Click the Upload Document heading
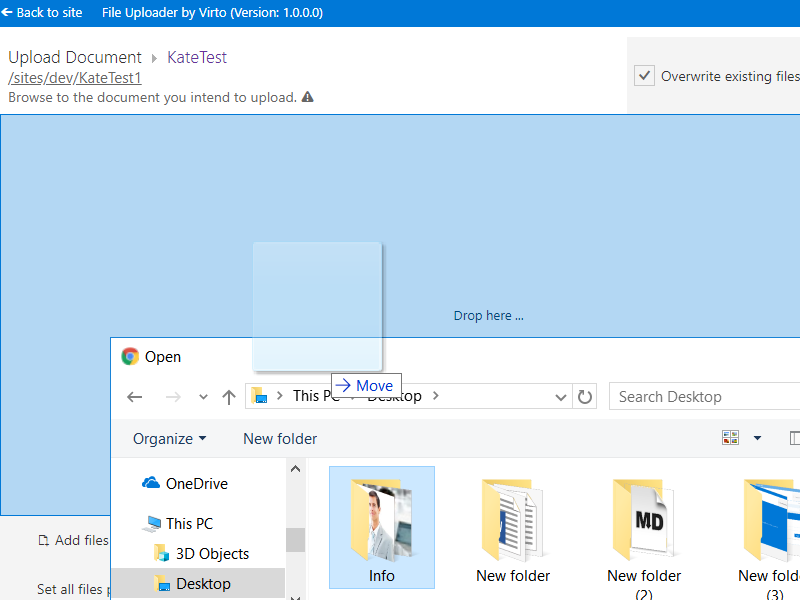 click(74, 57)
